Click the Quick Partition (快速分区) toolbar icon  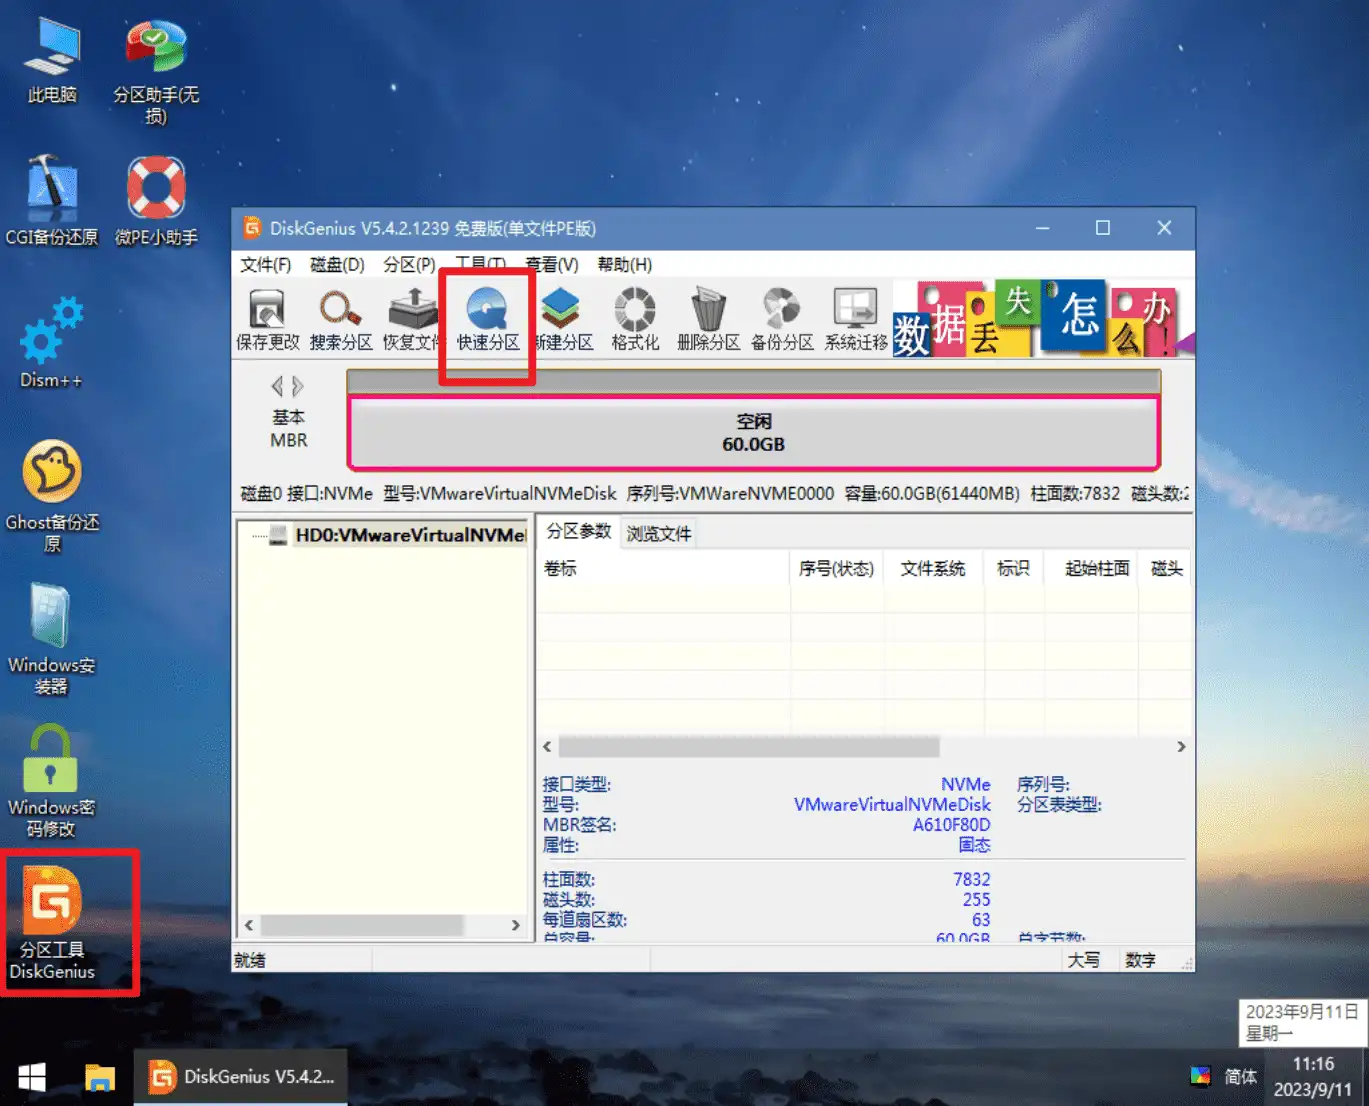(x=488, y=320)
